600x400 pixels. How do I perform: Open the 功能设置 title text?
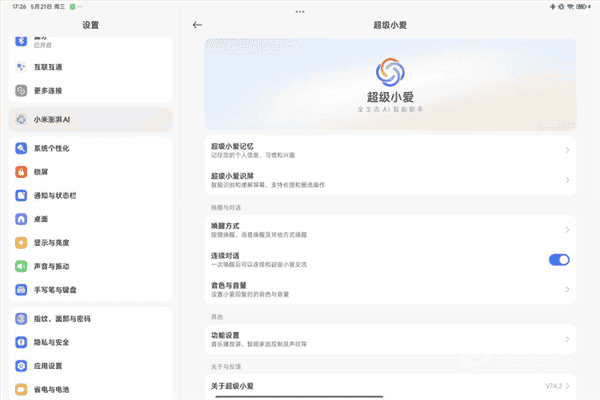click(225, 335)
